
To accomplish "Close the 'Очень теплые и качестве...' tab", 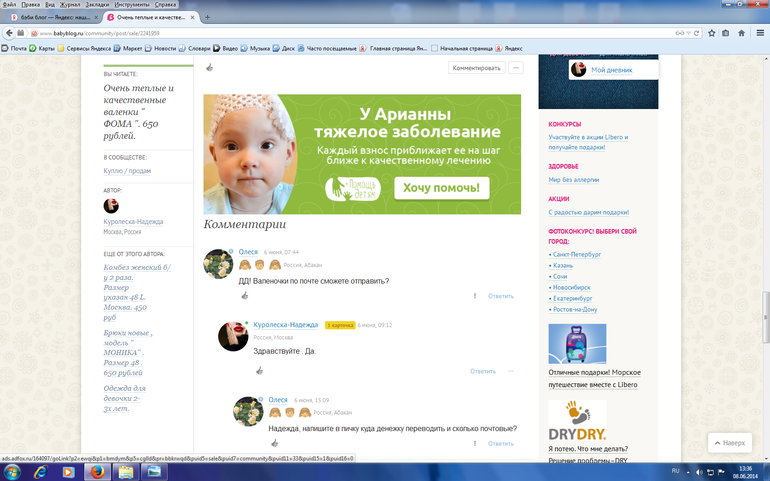I will tap(192, 17).
